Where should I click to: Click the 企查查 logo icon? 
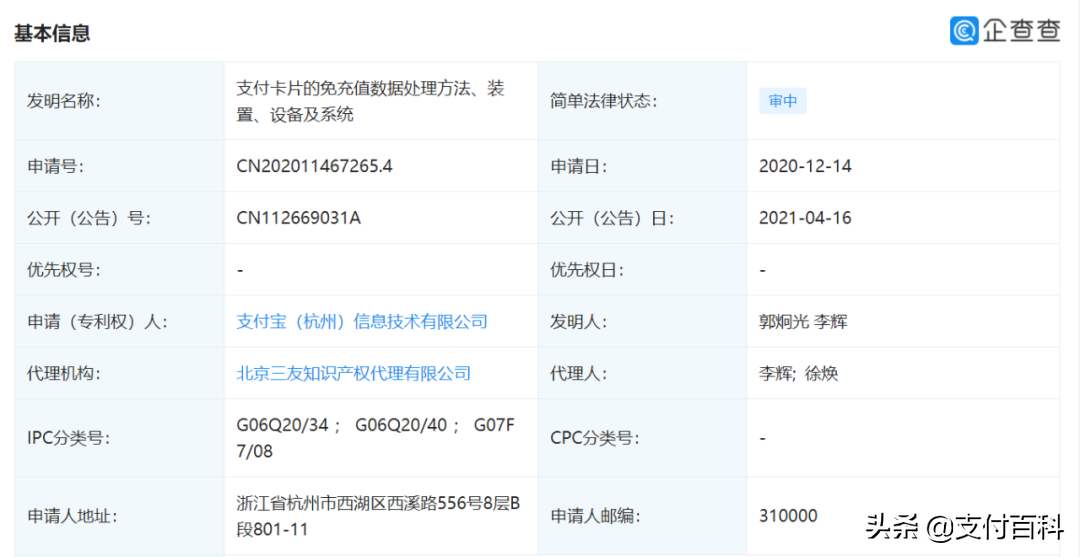(x=964, y=31)
